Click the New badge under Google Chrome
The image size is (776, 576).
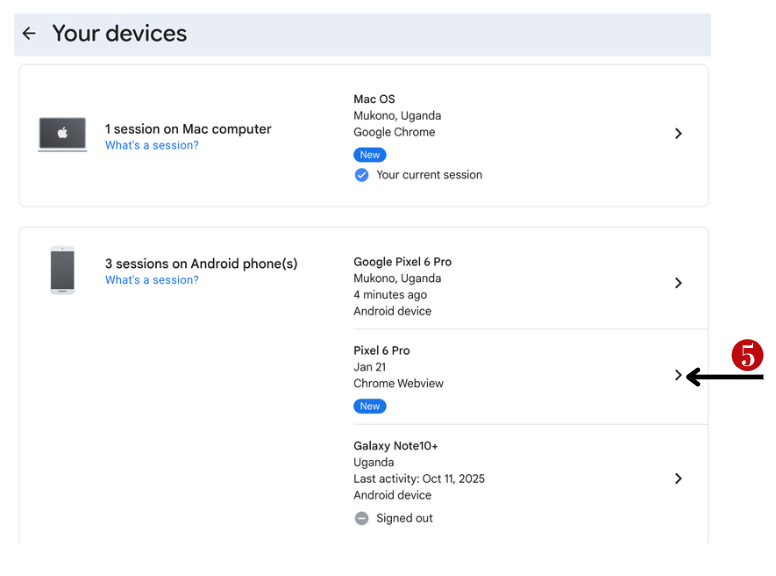[x=370, y=155]
